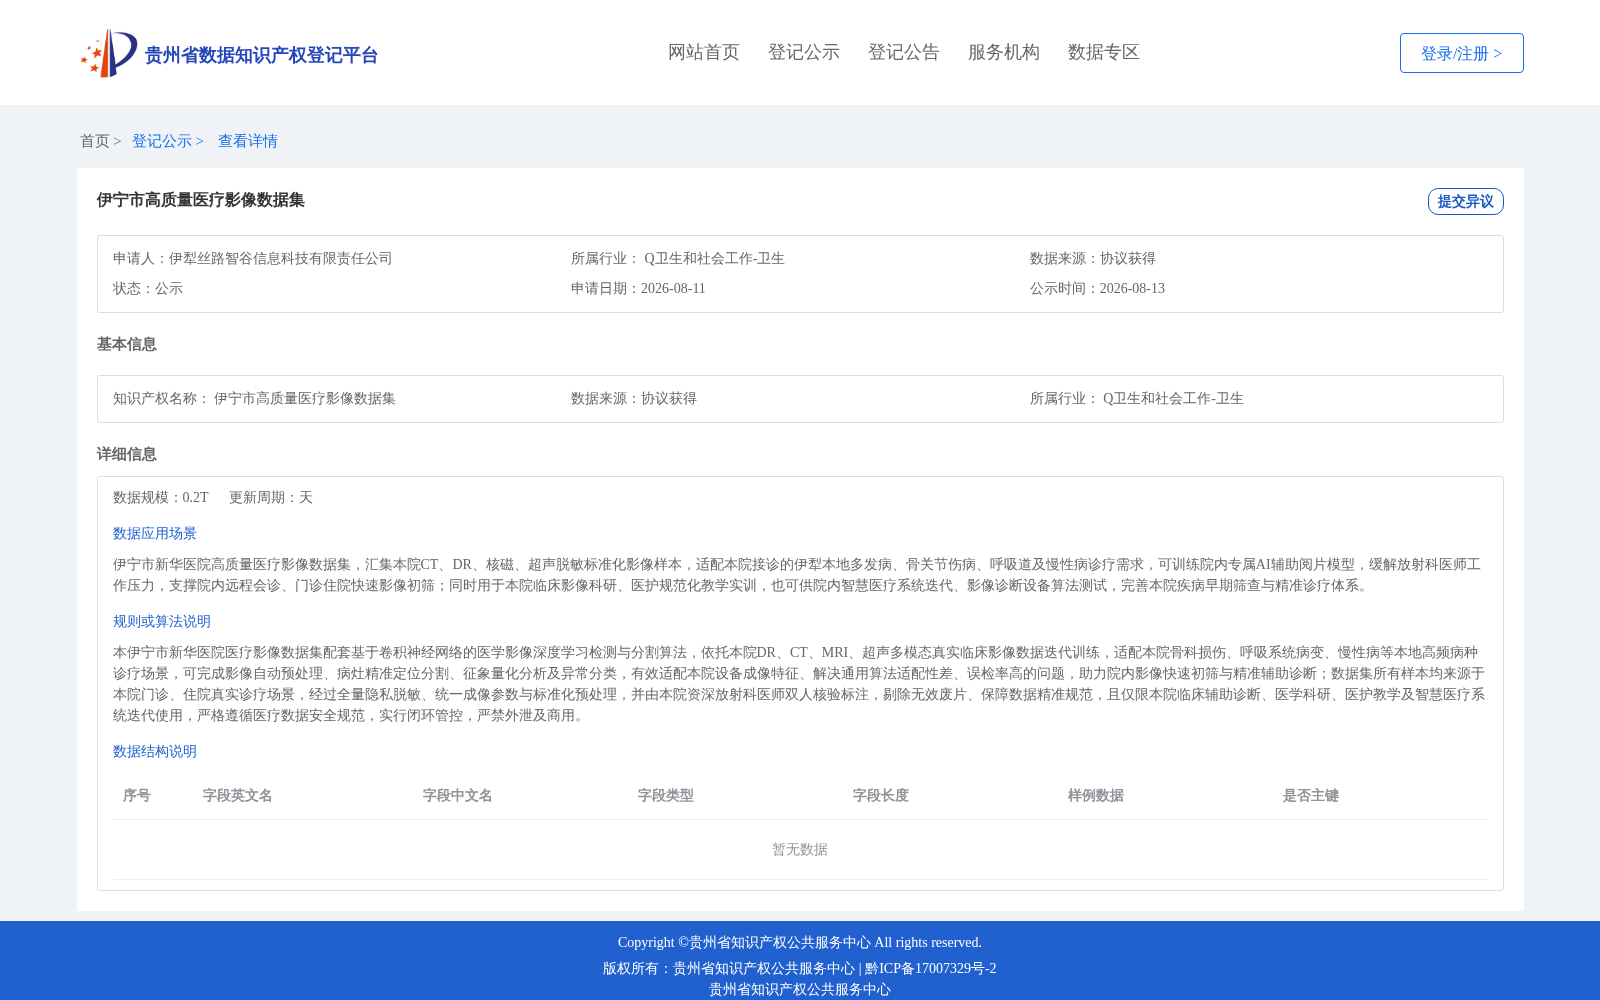Click 申请日期：2026-08-11

(638, 288)
